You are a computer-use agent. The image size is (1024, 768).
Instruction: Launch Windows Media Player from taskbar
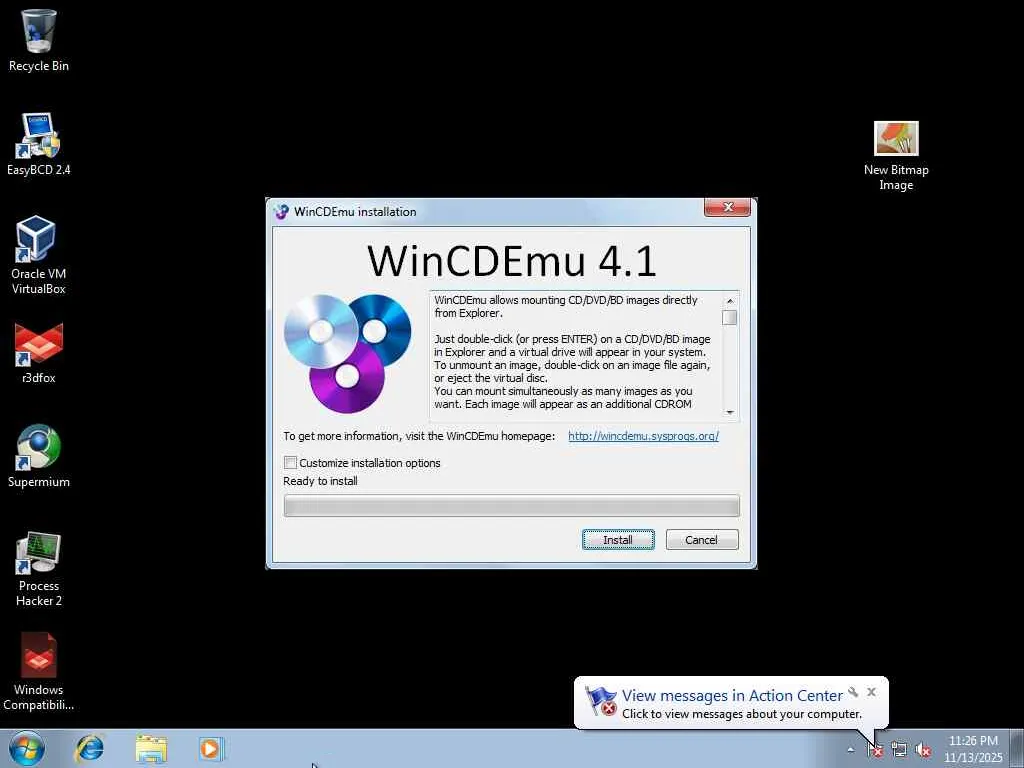pos(211,748)
